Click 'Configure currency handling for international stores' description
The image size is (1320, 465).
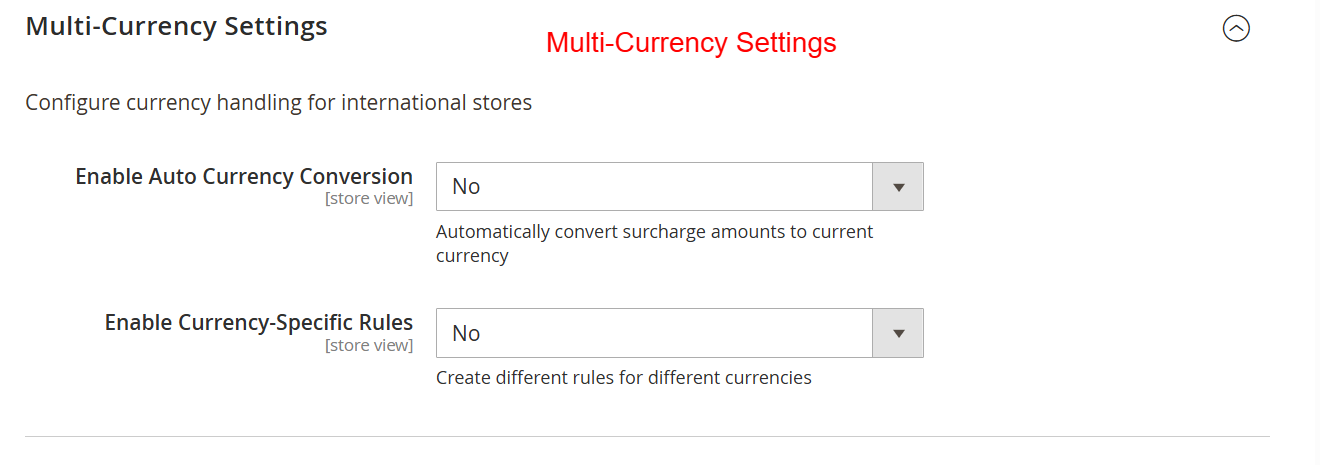tap(278, 102)
